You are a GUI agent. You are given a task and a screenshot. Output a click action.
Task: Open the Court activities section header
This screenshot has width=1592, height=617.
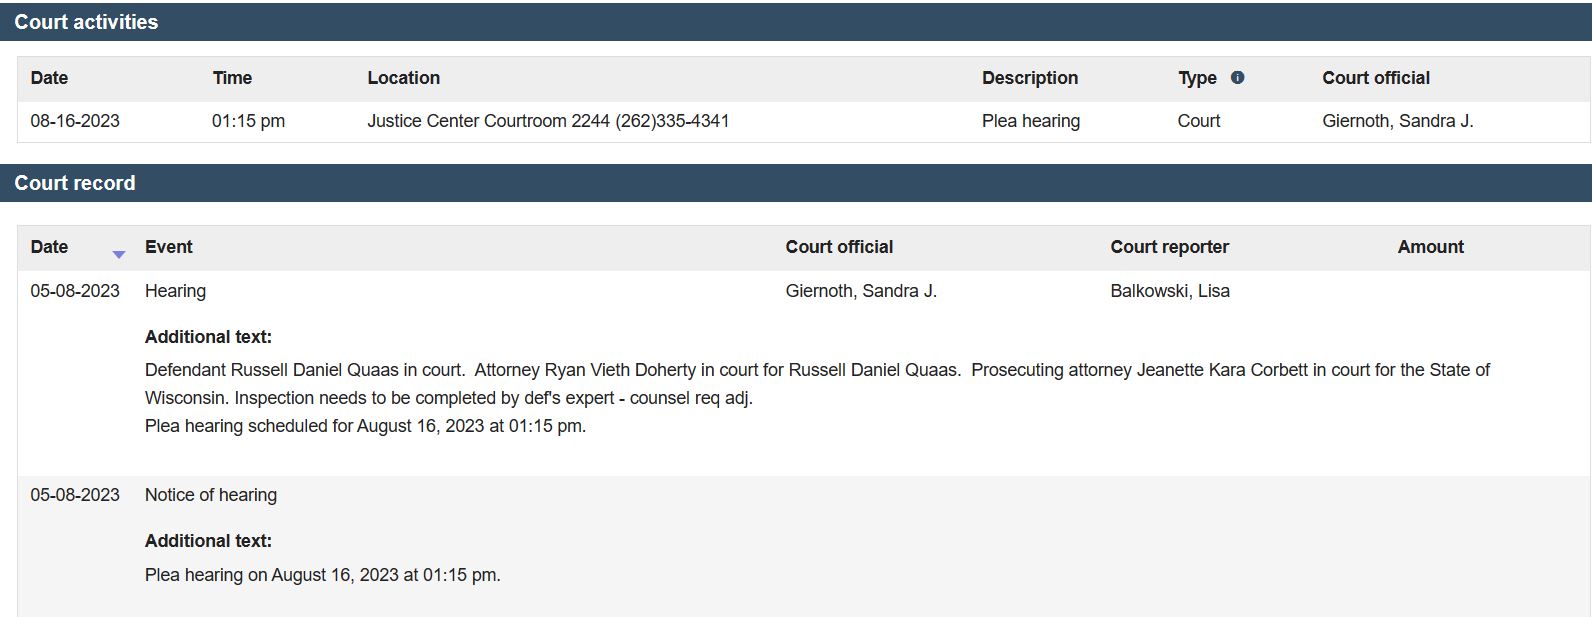[x=796, y=22]
